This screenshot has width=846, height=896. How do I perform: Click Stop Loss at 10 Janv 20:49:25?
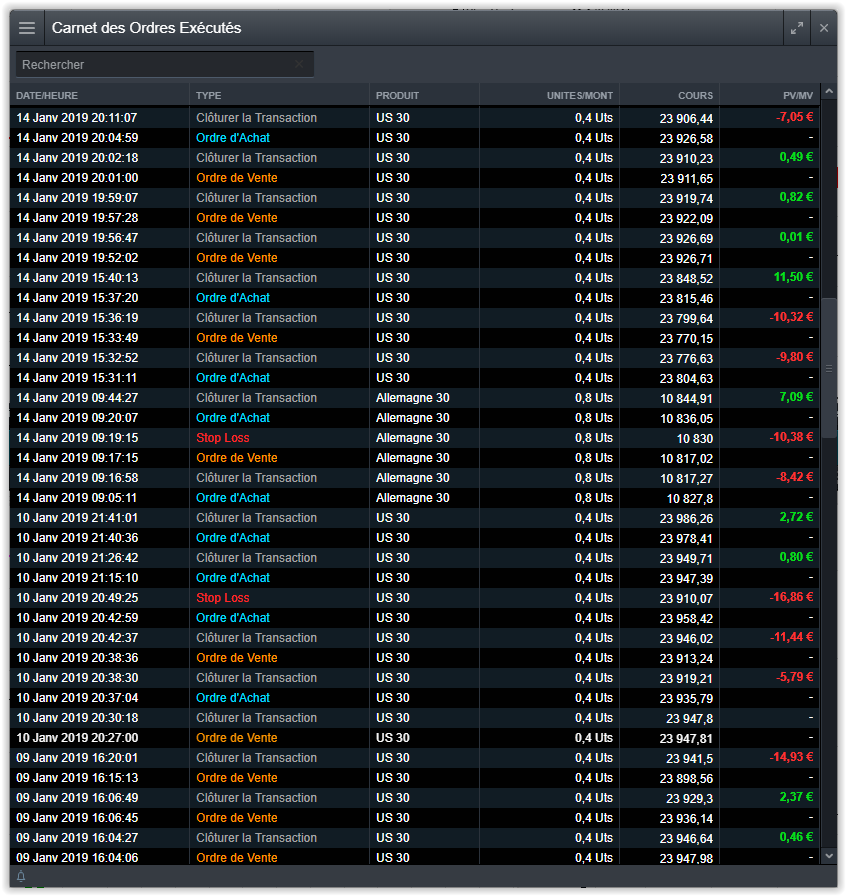[222, 598]
